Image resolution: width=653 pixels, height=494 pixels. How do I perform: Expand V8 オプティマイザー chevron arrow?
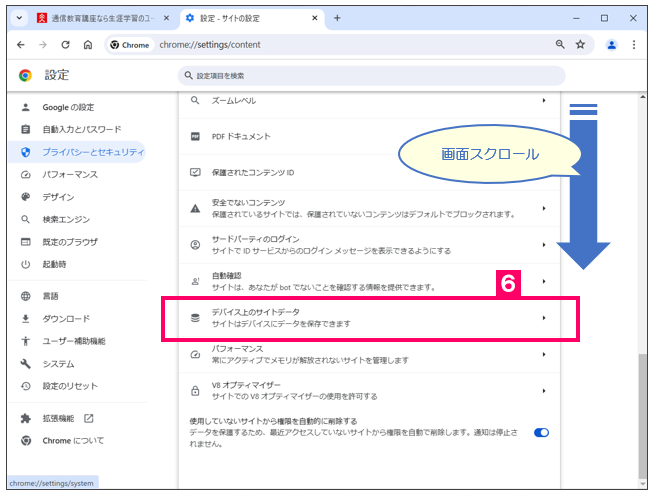pos(543,391)
